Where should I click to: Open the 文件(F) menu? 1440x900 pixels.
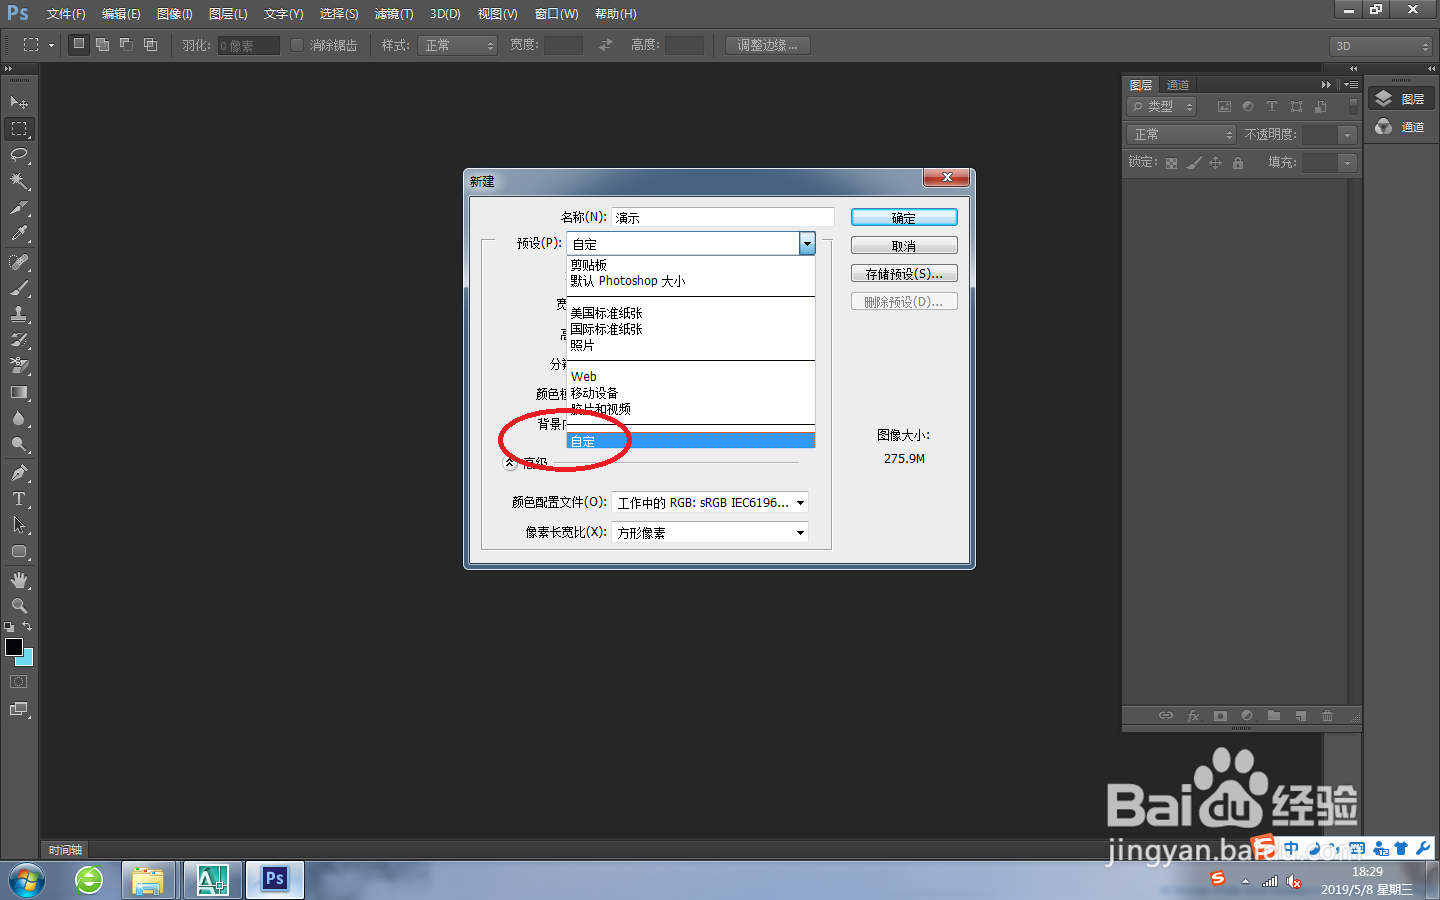tap(66, 14)
